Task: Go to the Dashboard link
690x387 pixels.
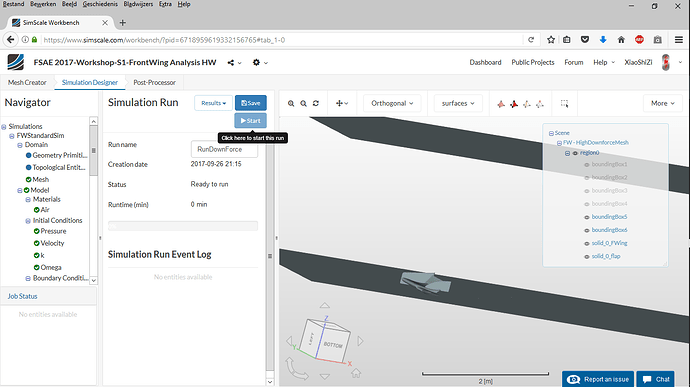Action: pyautogui.click(x=485, y=63)
